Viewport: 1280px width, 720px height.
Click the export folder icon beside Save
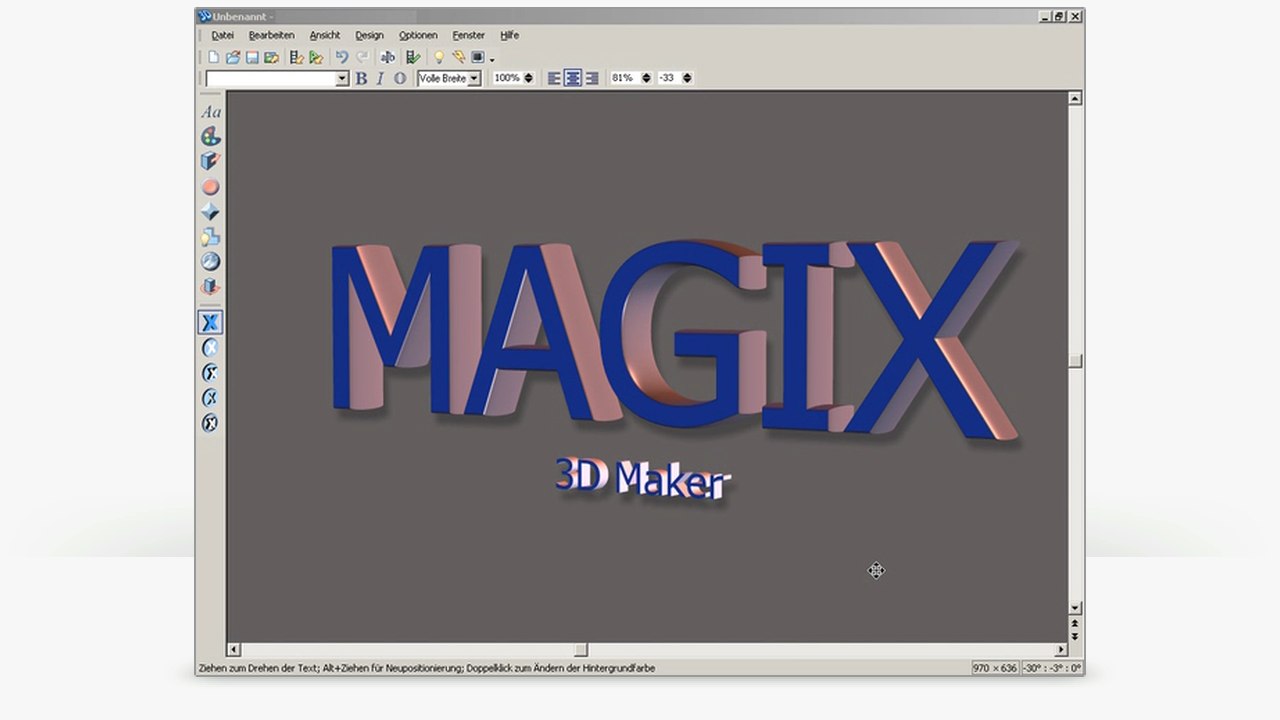tap(271, 58)
